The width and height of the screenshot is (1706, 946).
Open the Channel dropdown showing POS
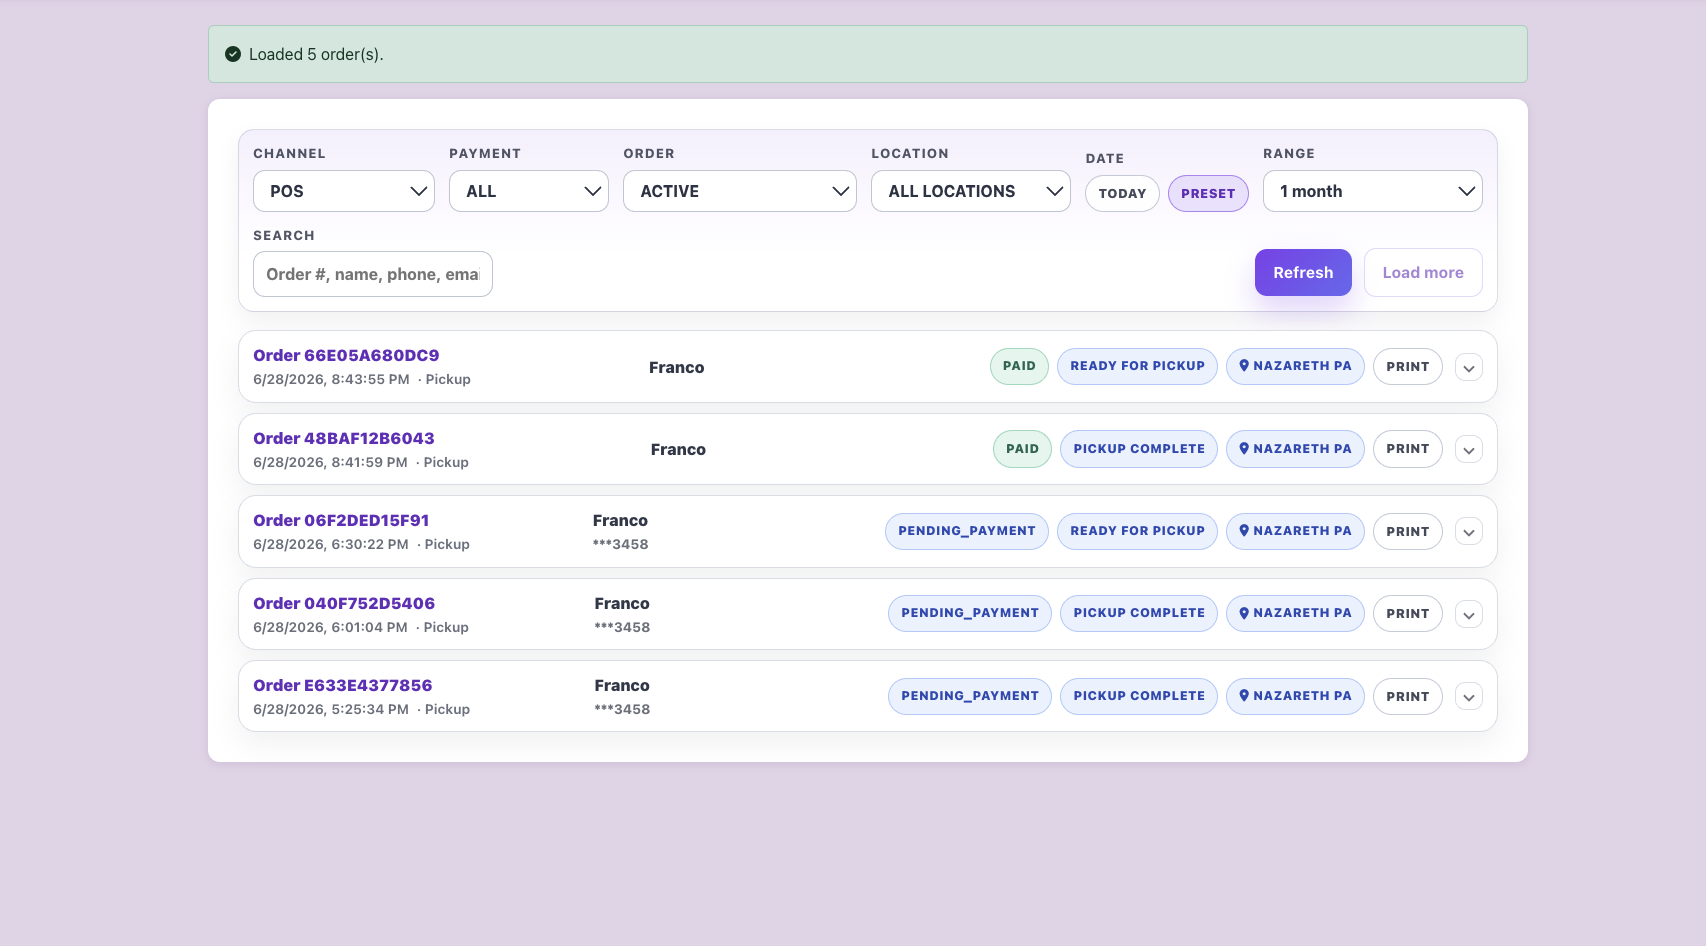[x=344, y=191]
